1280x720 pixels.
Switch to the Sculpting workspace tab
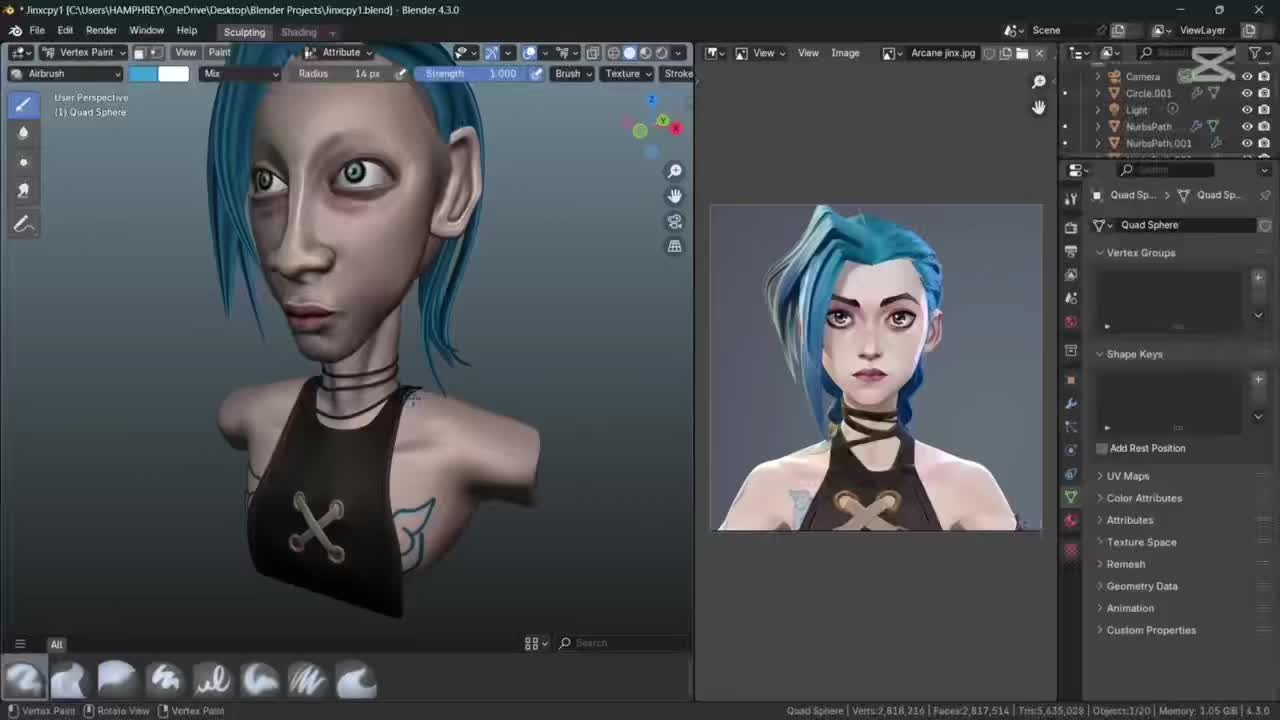click(x=244, y=32)
